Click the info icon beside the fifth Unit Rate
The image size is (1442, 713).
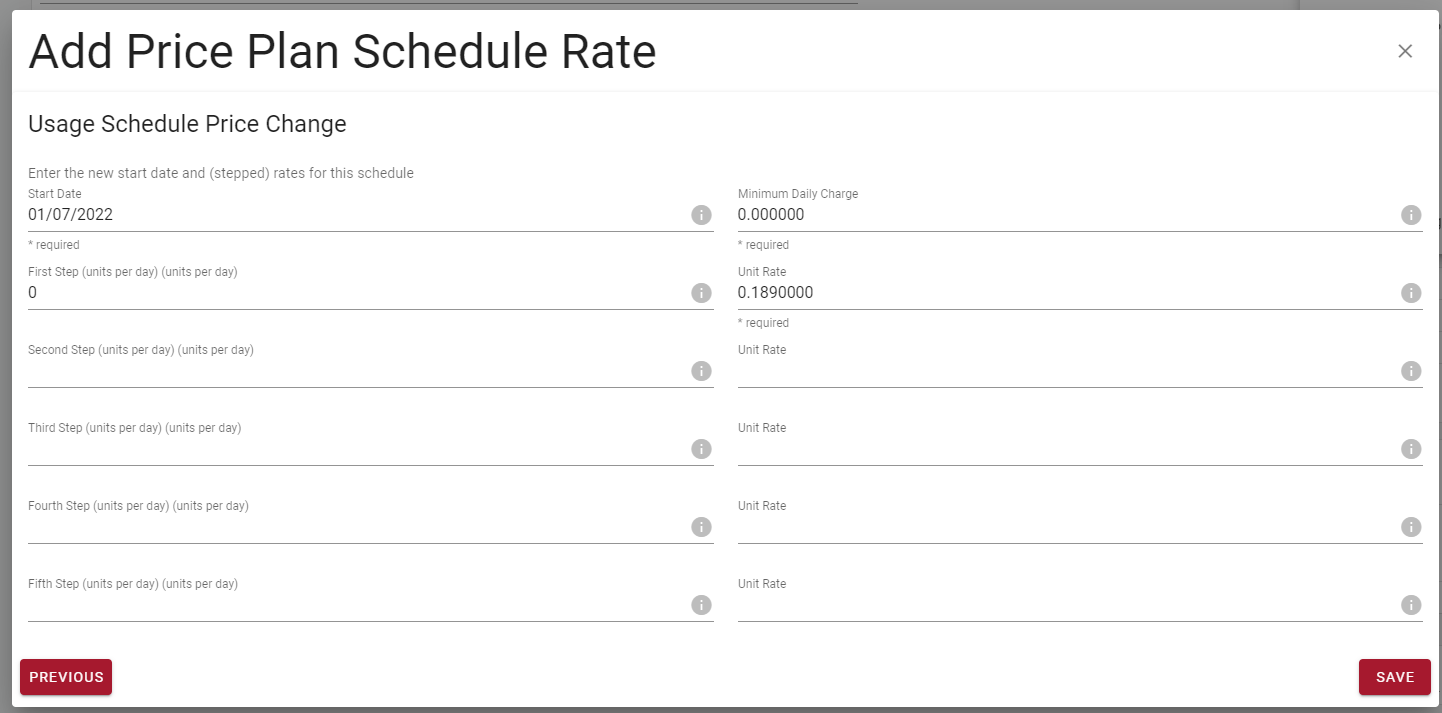[1411, 605]
